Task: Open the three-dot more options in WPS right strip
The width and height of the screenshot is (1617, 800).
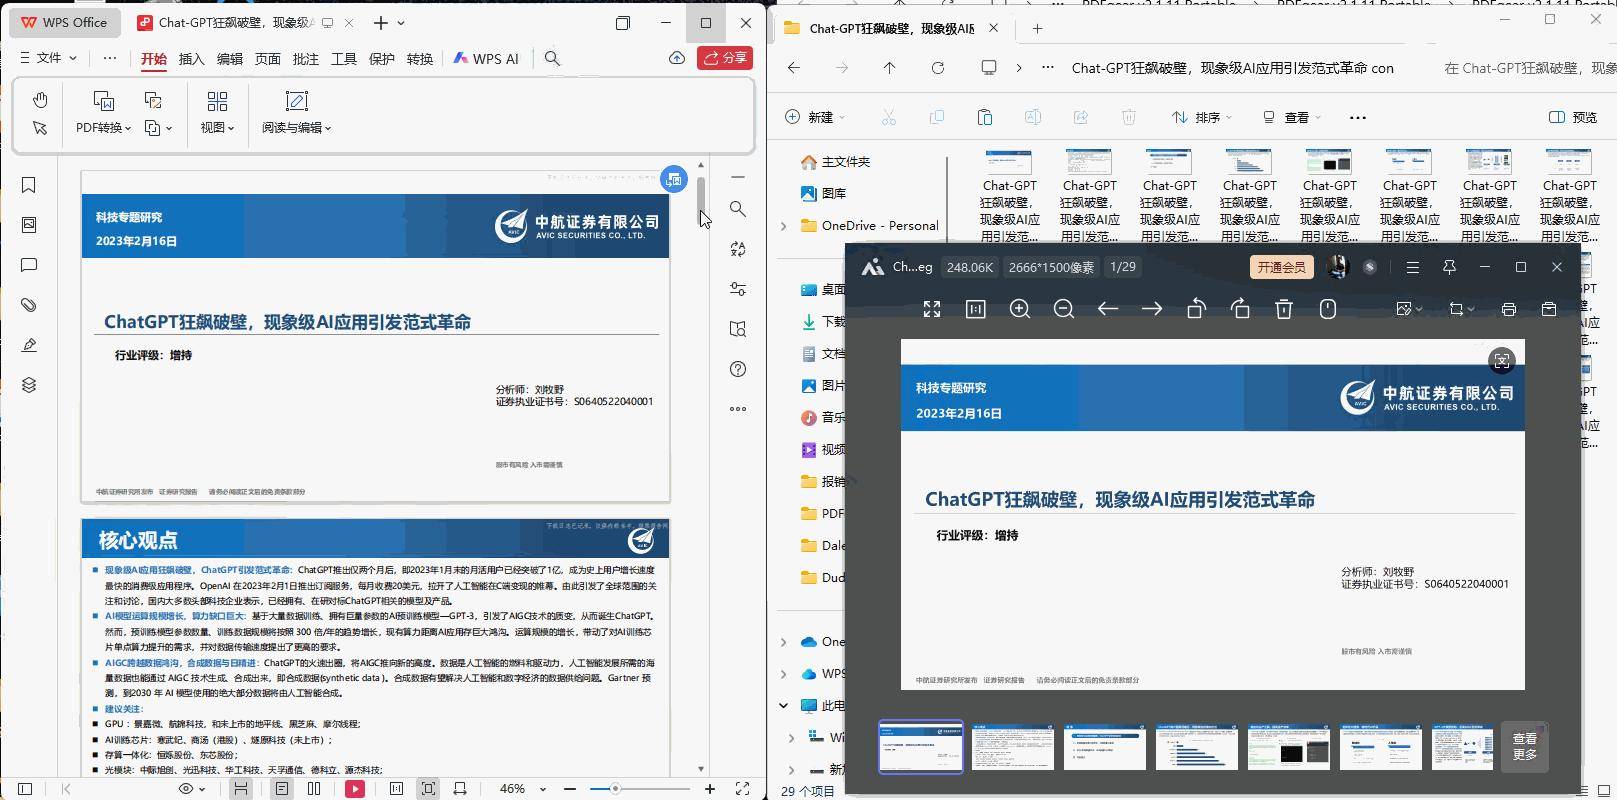Action: (738, 409)
